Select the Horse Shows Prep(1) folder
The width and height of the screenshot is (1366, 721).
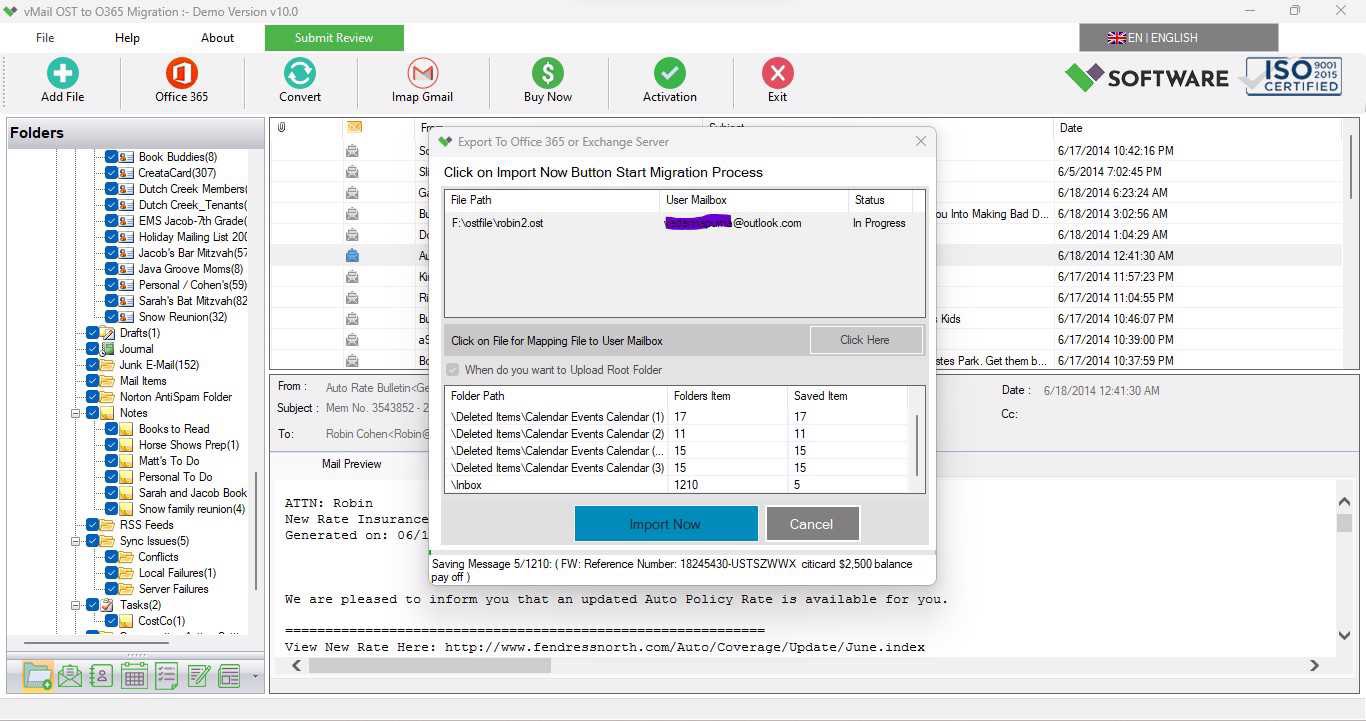tap(188, 445)
